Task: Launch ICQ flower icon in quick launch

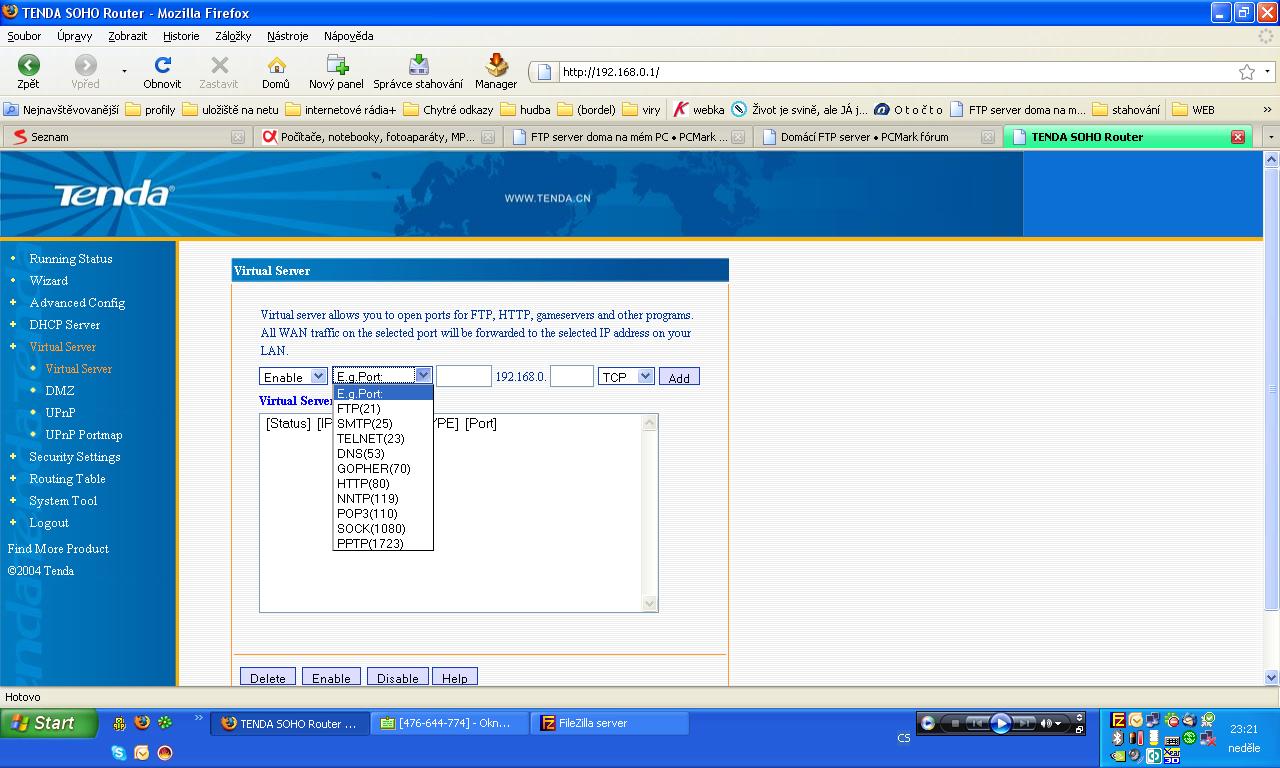Action: 165,722
